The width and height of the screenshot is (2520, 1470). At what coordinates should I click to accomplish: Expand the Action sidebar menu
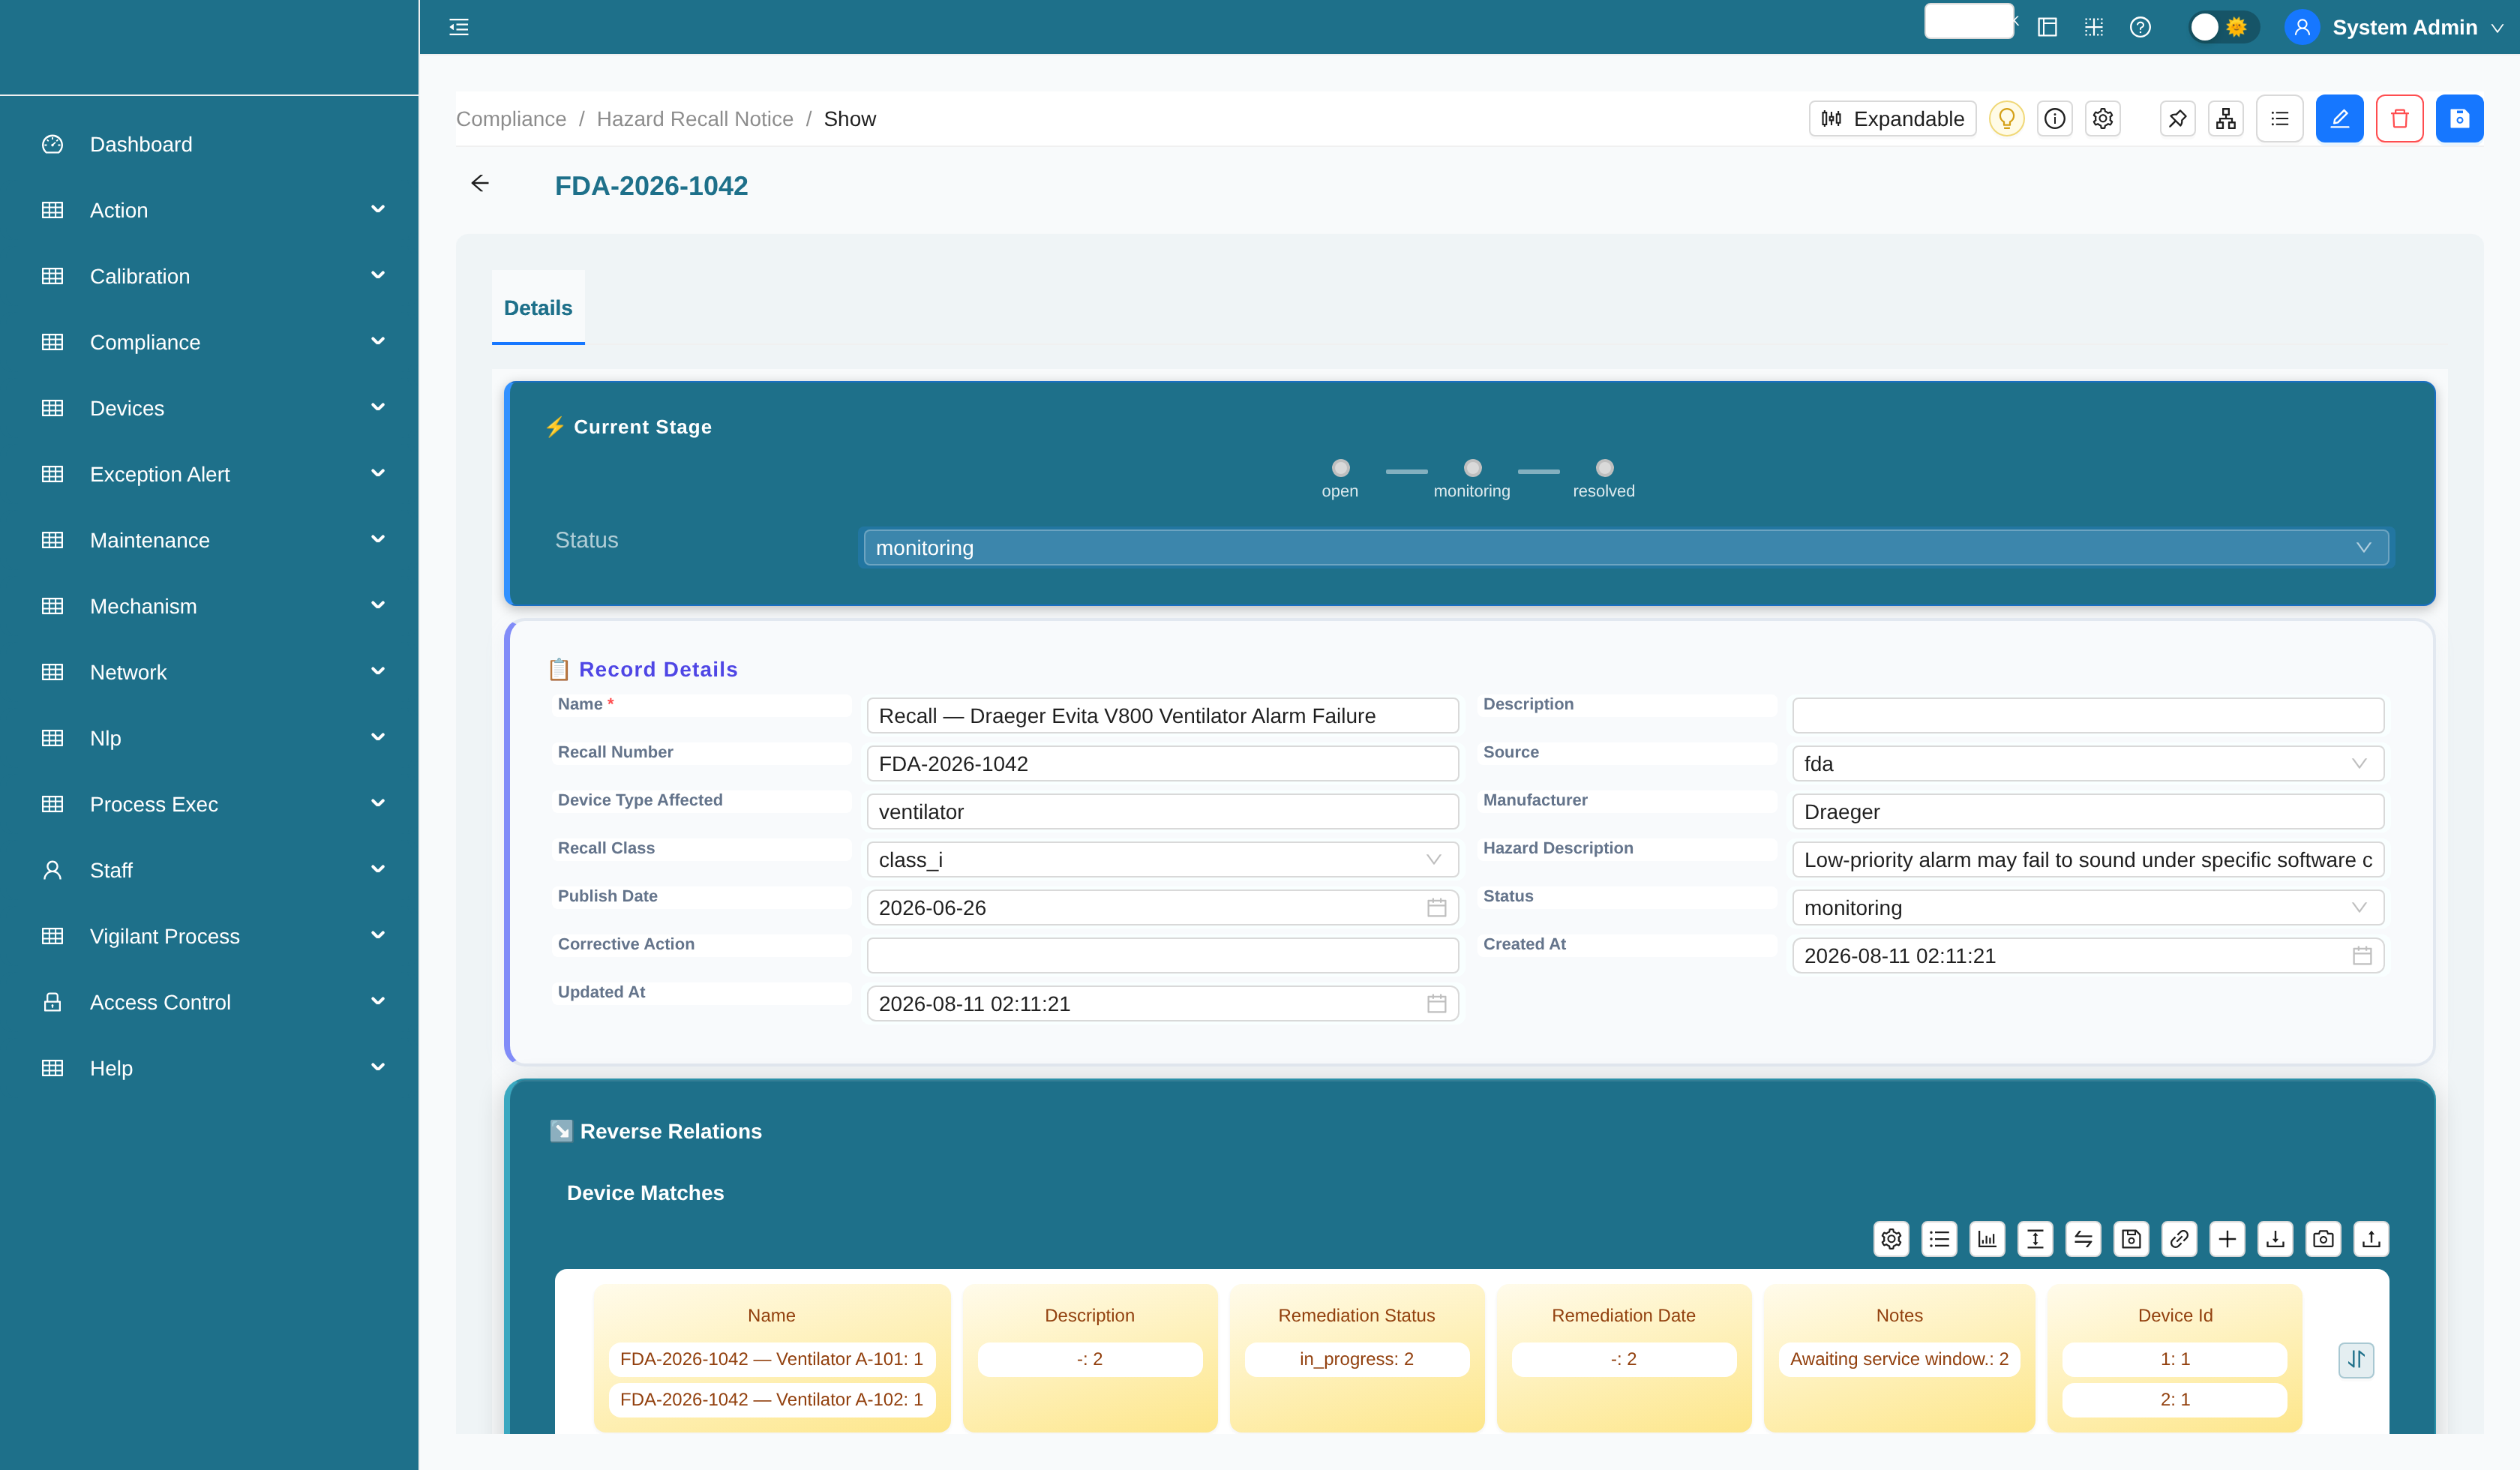point(209,210)
